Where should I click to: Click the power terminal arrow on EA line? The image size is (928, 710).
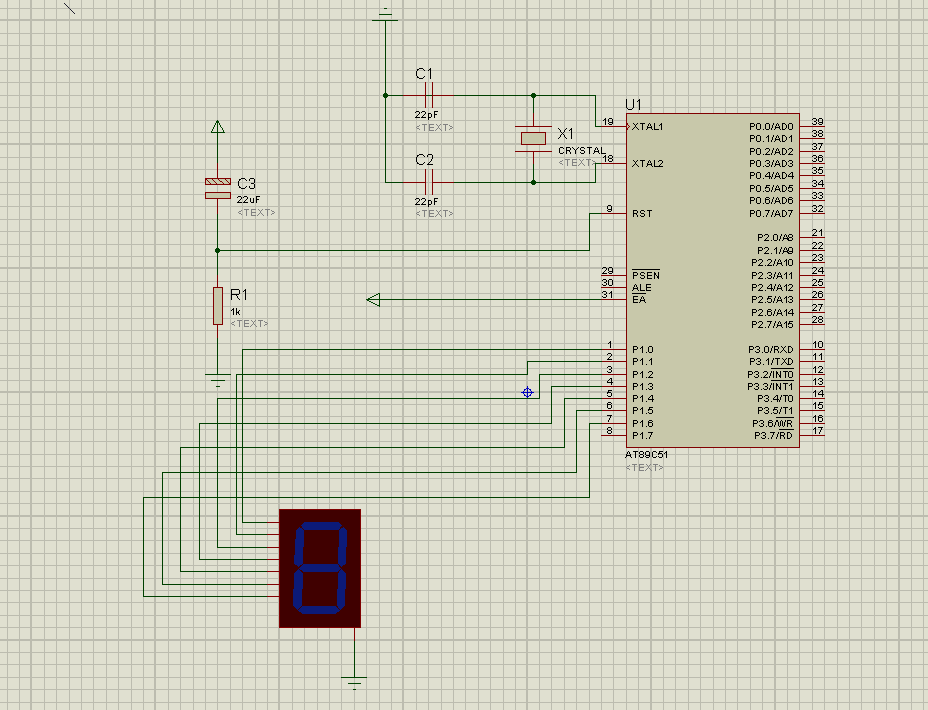coord(373,300)
